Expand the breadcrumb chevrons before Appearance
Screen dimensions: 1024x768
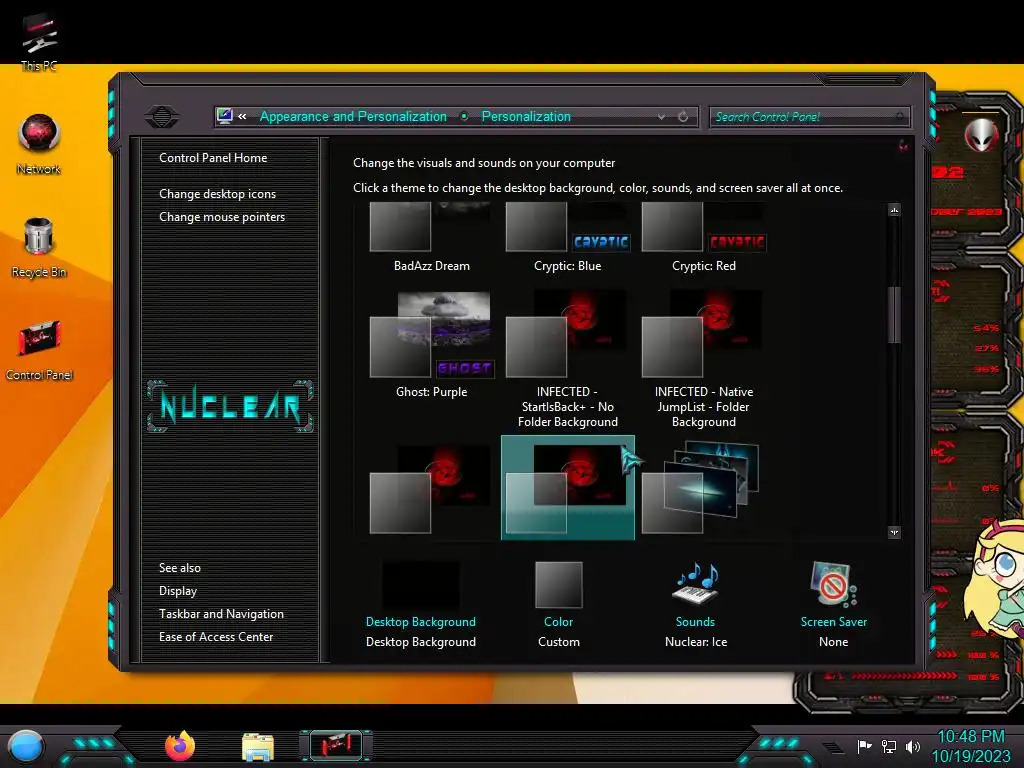click(242, 116)
